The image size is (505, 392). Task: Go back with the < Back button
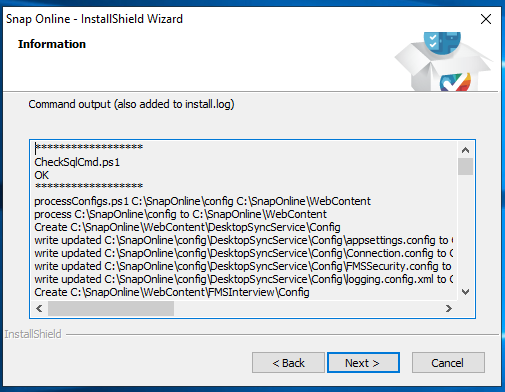[288, 362]
